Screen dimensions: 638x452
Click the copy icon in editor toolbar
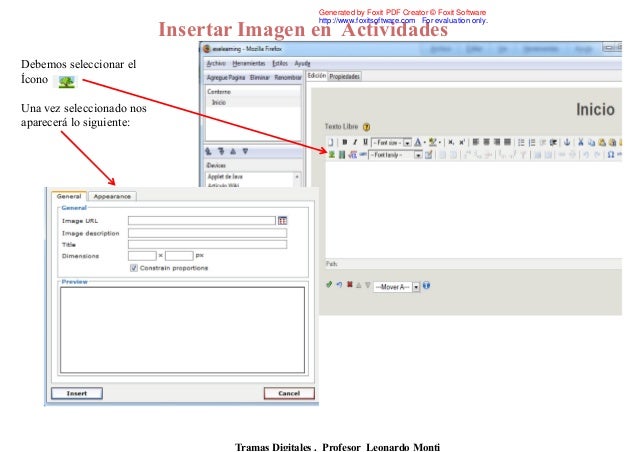(x=592, y=143)
